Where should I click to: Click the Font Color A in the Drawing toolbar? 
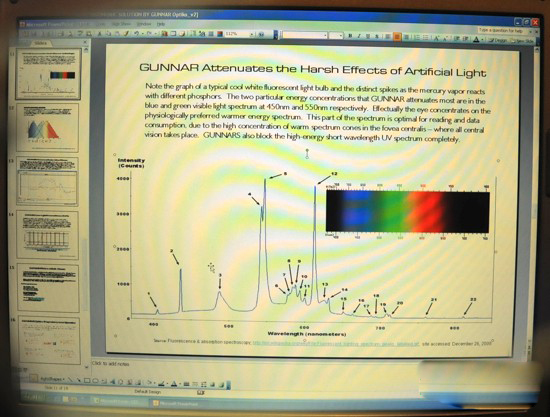click(174, 384)
